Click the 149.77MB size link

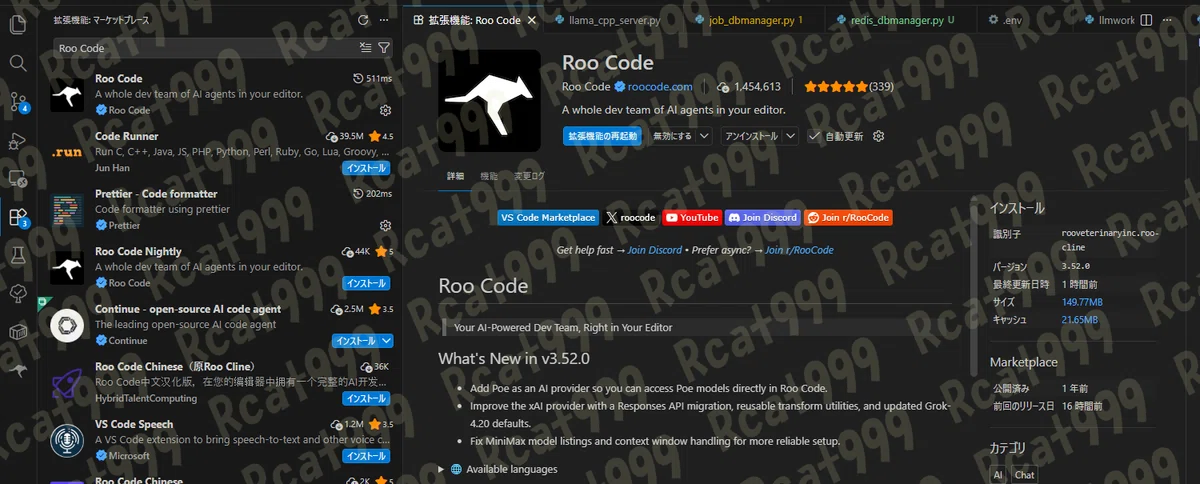tap(1082, 302)
